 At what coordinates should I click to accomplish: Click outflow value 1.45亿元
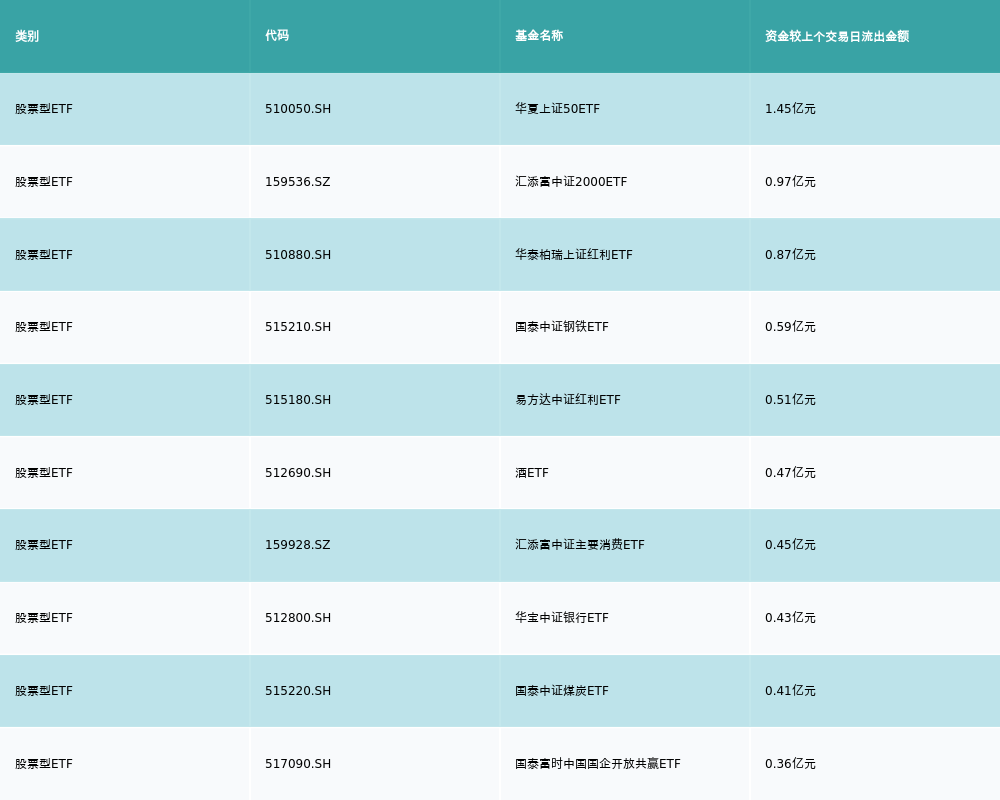(x=790, y=109)
